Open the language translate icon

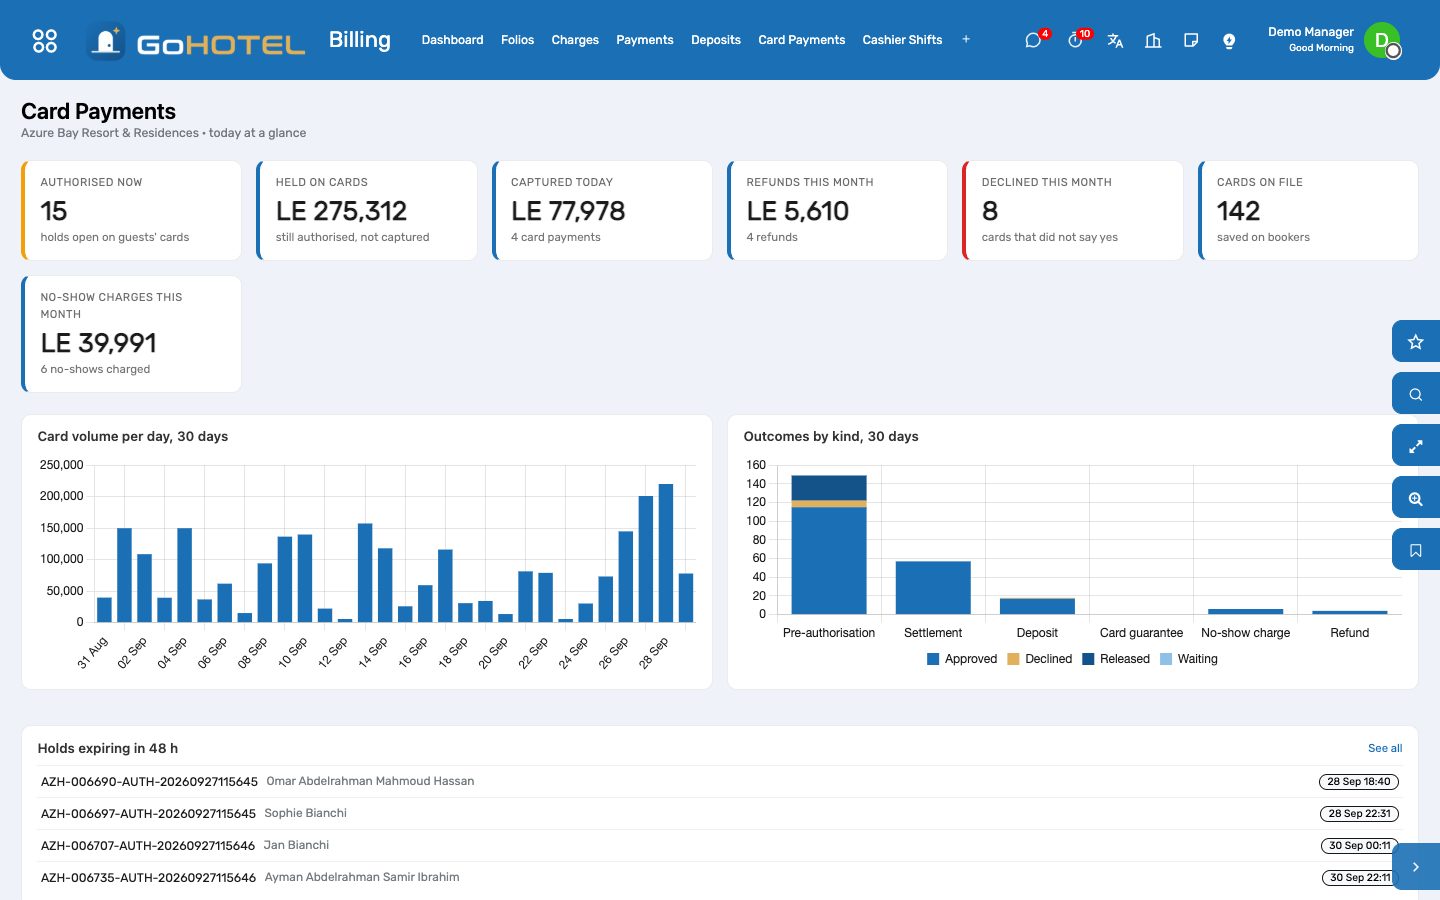click(x=1115, y=40)
